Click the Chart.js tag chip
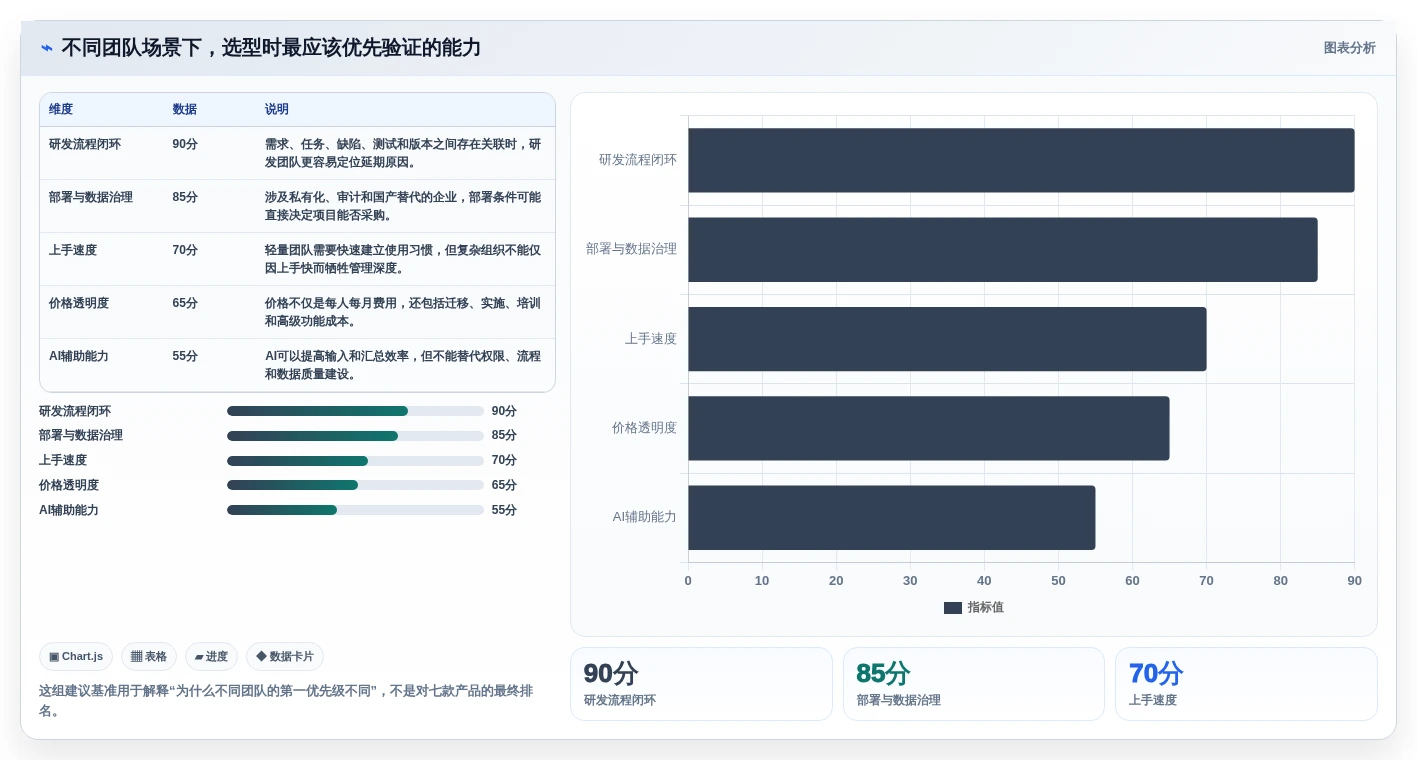Image resolution: width=1417 pixels, height=760 pixels. [76, 657]
